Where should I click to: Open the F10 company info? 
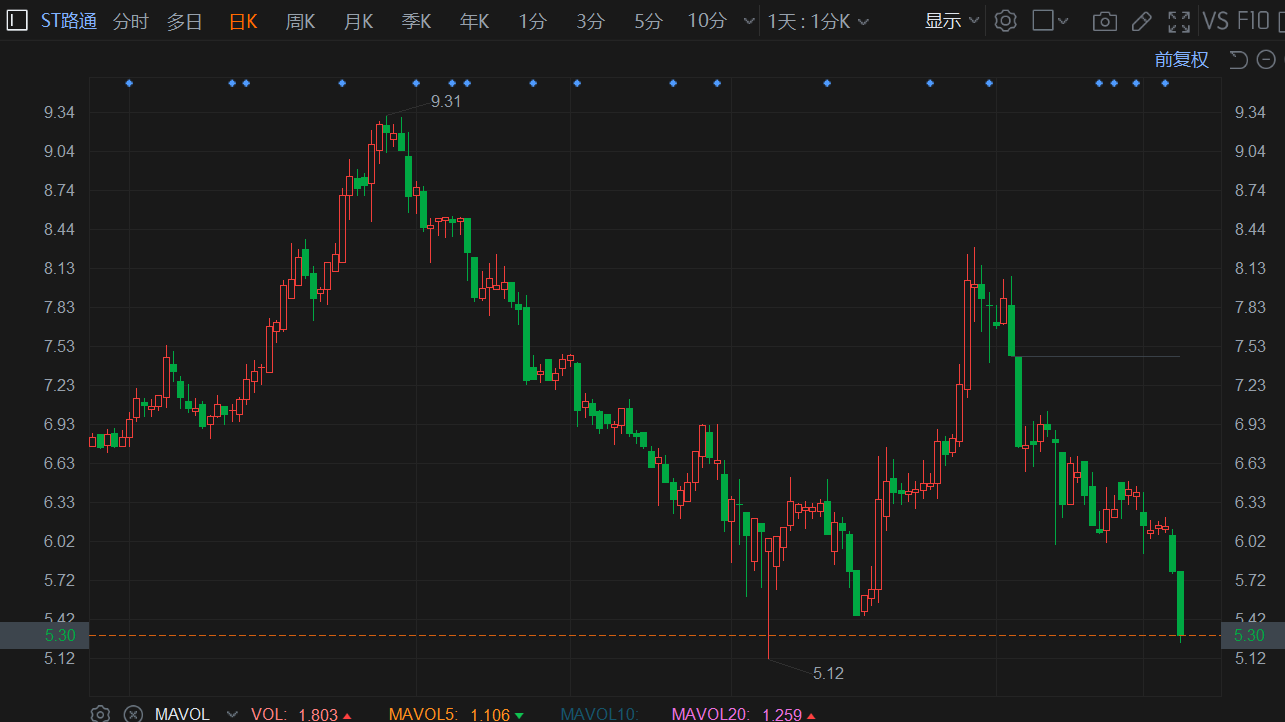pos(1254,21)
